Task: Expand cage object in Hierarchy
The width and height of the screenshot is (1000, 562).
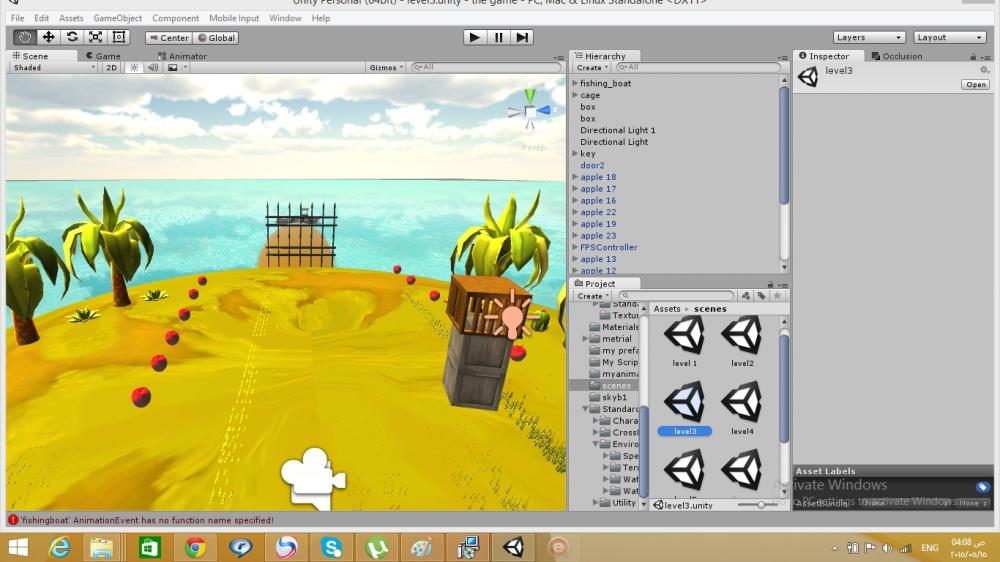Action: click(x=575, y=95)
